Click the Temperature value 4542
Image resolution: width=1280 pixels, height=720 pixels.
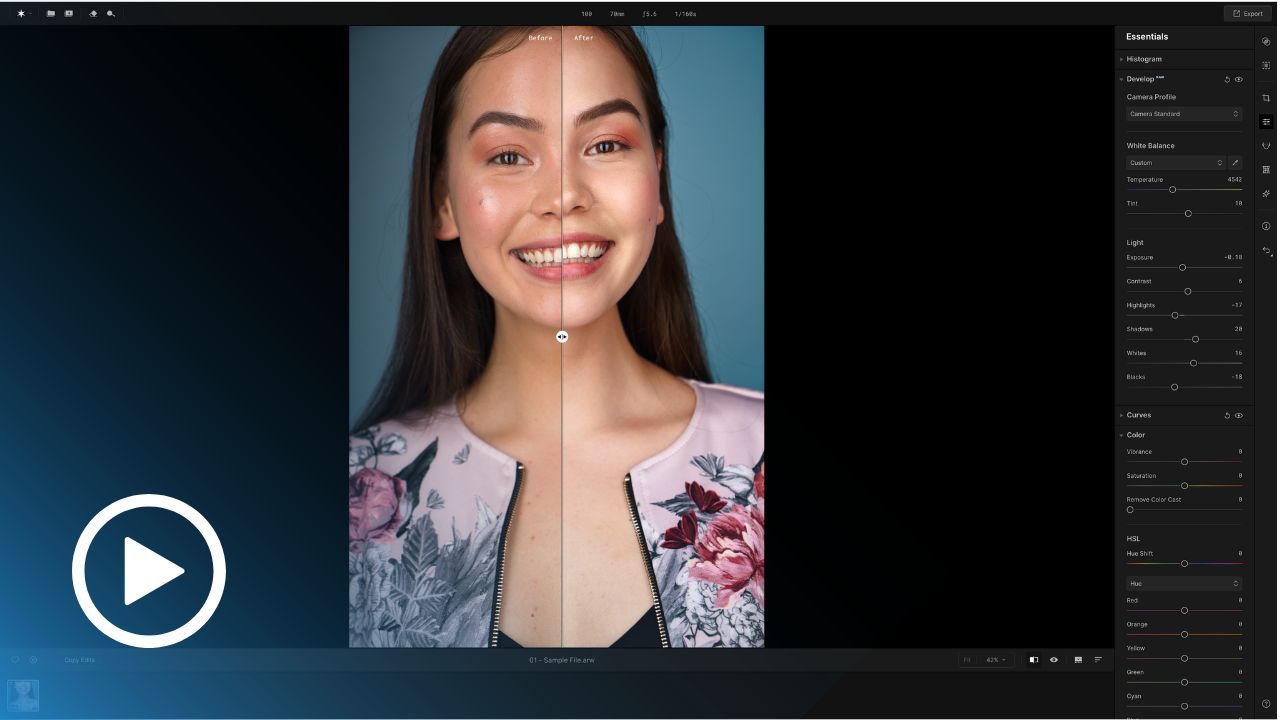(1234, 180)
